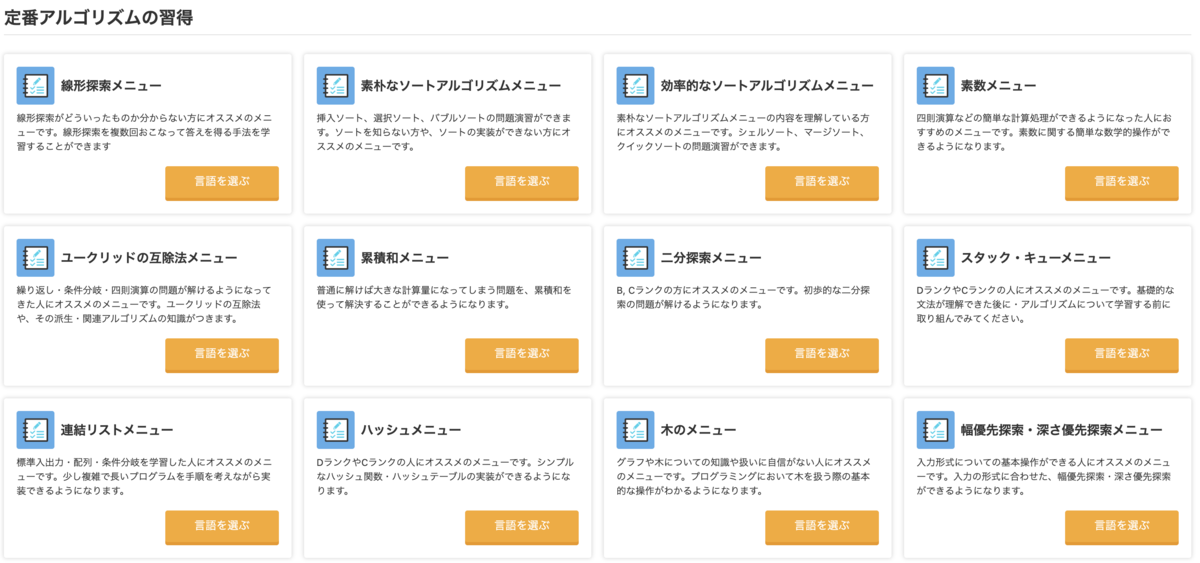This screenshot has height=563, width=1200.
Task: Select the 連結リストメニュー heading text
Action: [x=117, y=430]
